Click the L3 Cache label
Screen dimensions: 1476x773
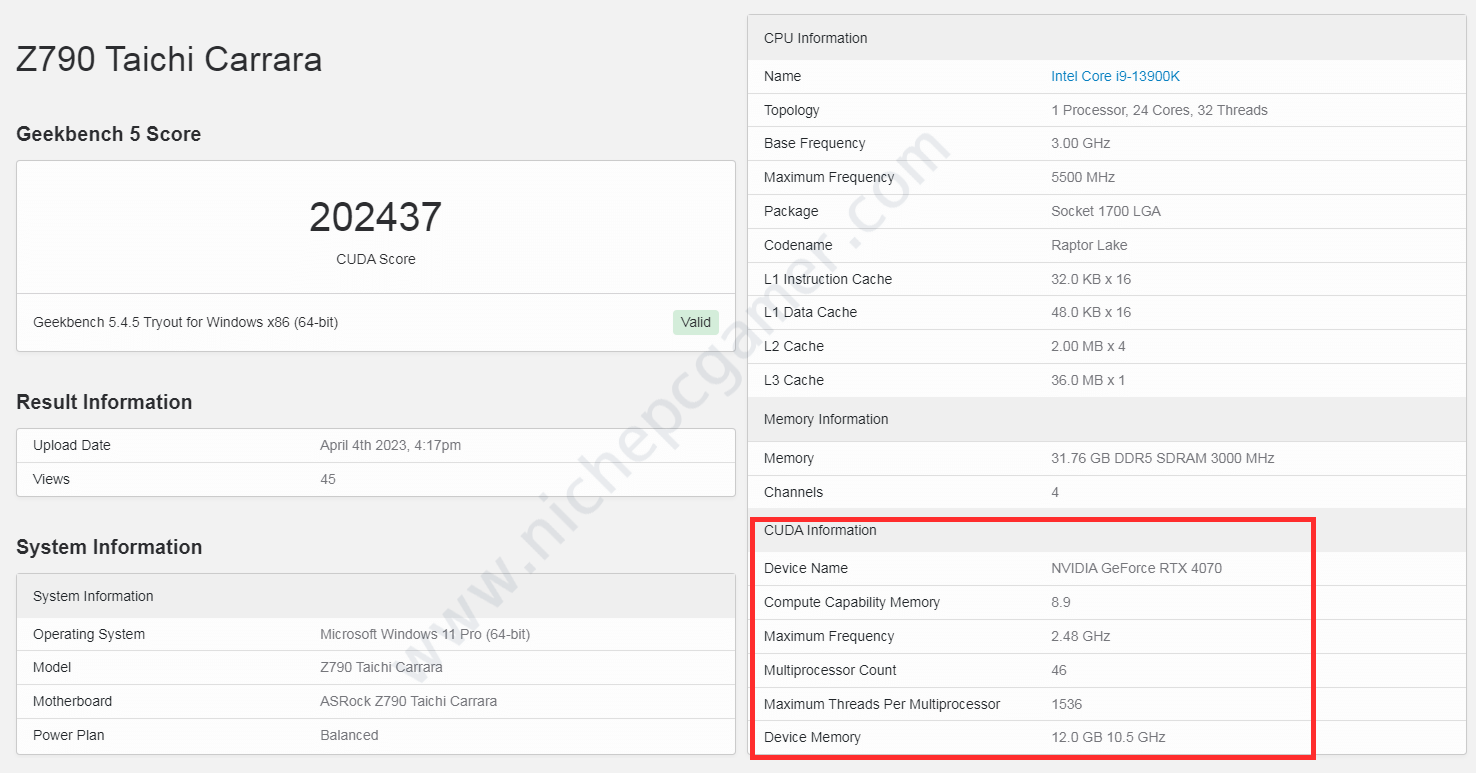point(794,380)
